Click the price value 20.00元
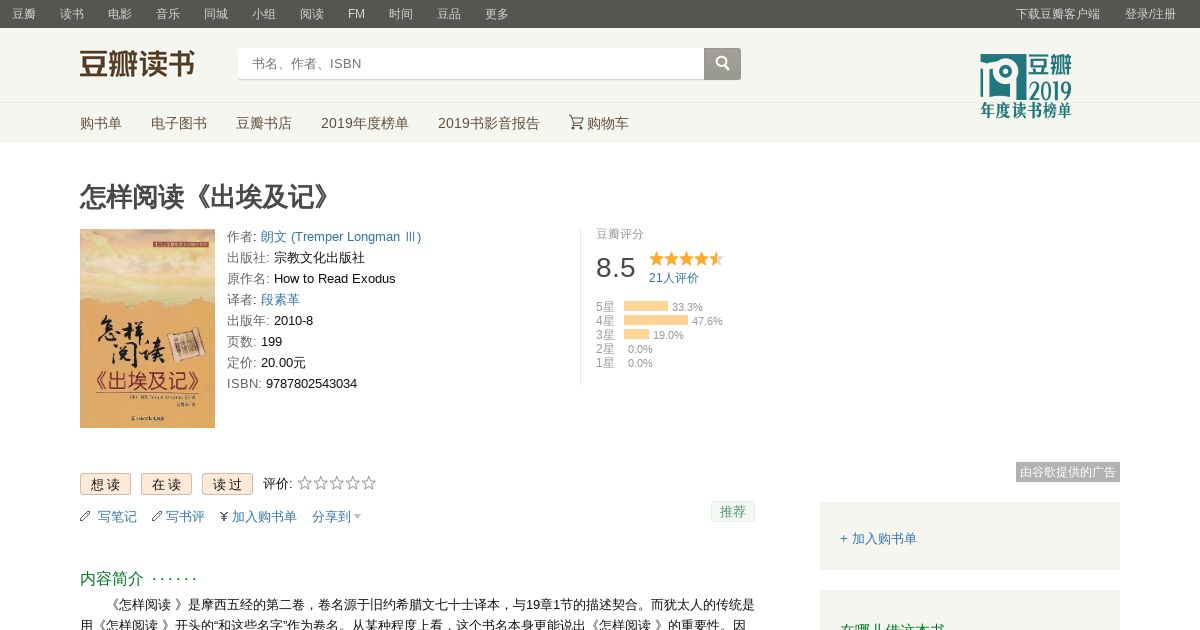1200x630 pixels. click(283, 362)
